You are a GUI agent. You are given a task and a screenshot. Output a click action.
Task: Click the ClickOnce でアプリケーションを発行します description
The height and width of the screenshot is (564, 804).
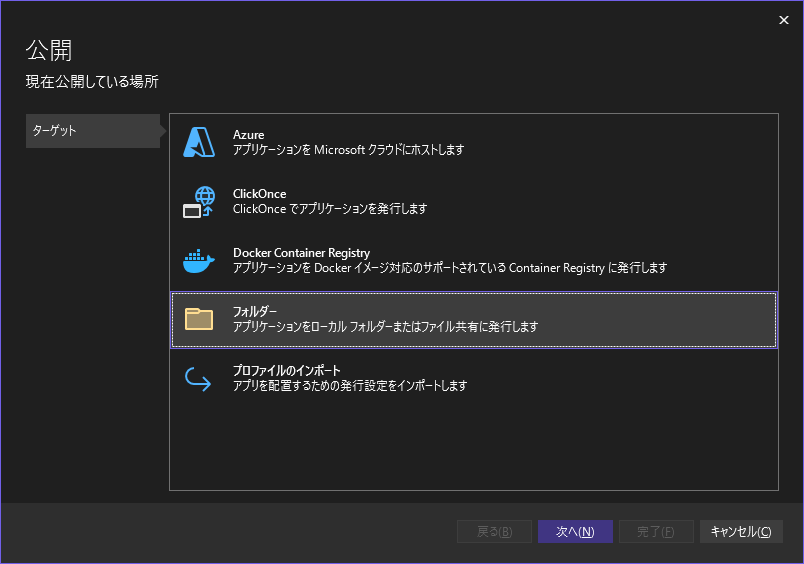coord(330,209)
